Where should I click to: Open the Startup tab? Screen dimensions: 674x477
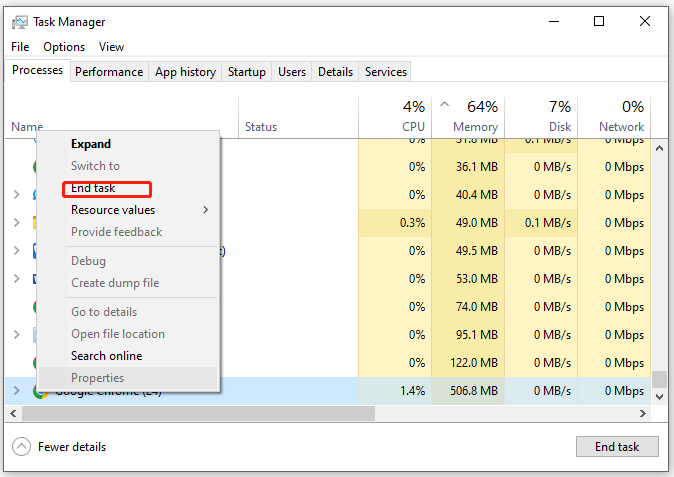(247, 72)
